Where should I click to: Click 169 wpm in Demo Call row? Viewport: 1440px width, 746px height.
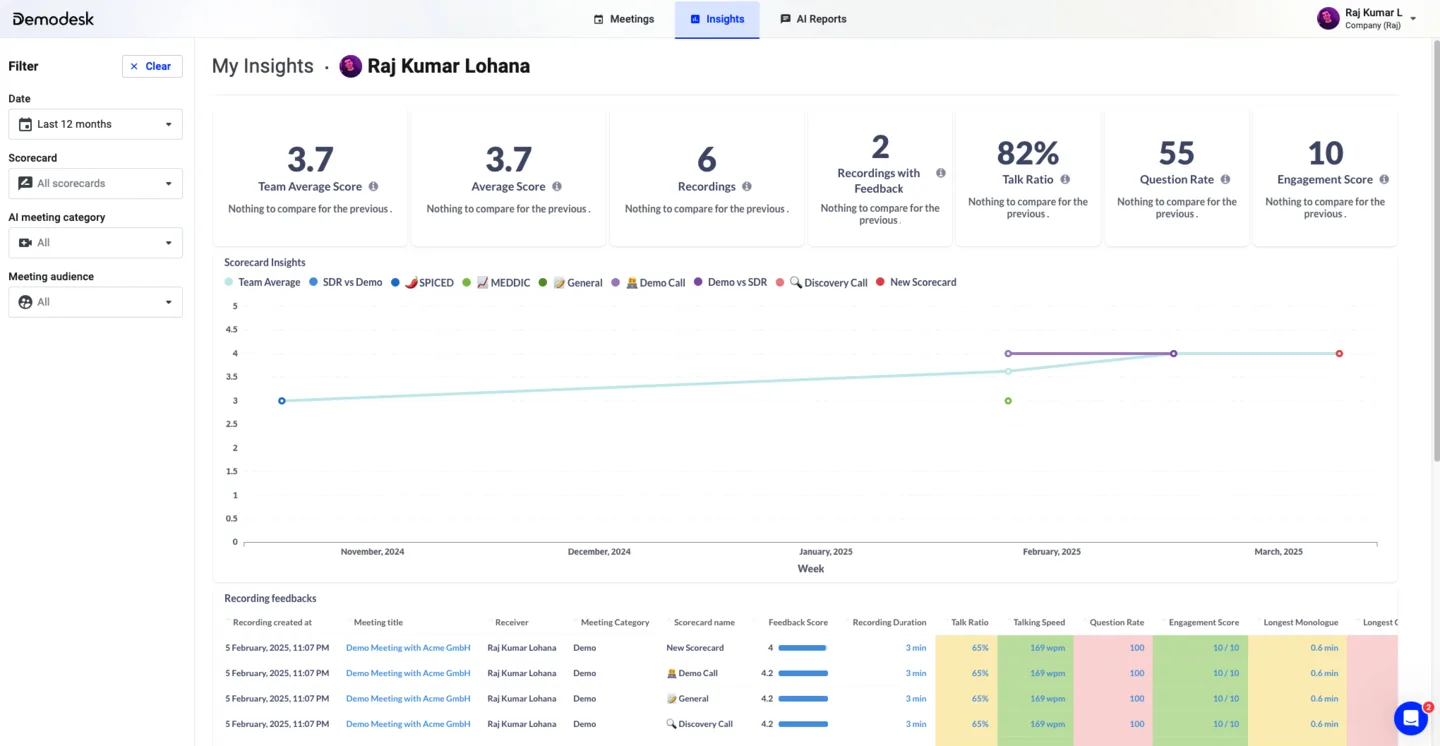(x=1047, y=673)
